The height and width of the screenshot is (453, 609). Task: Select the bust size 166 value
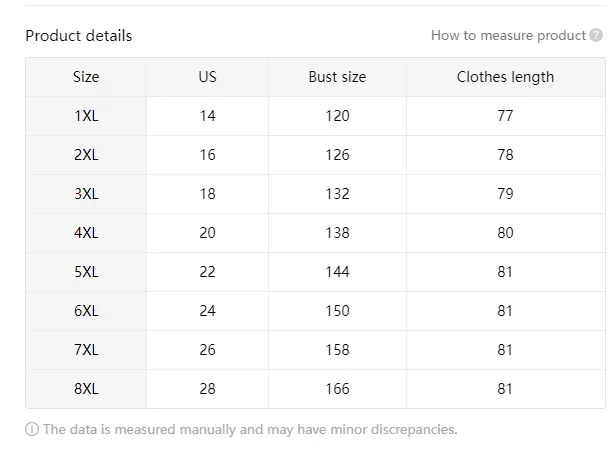coord(337,389)
